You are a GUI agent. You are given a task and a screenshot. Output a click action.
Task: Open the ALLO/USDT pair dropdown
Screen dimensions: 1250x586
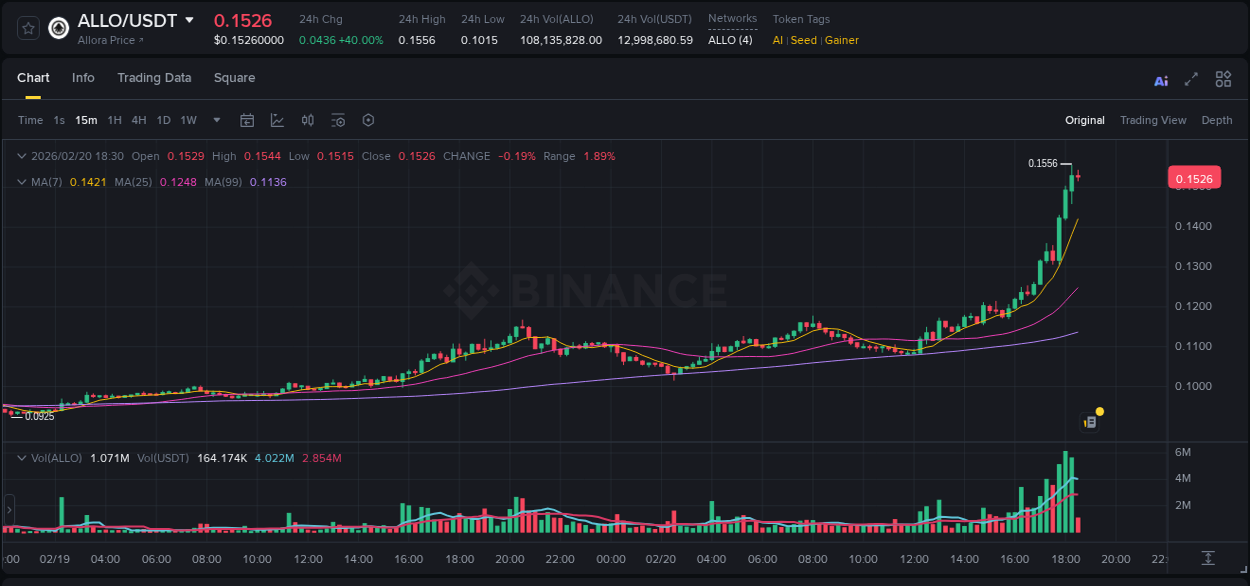click(189, 20)
